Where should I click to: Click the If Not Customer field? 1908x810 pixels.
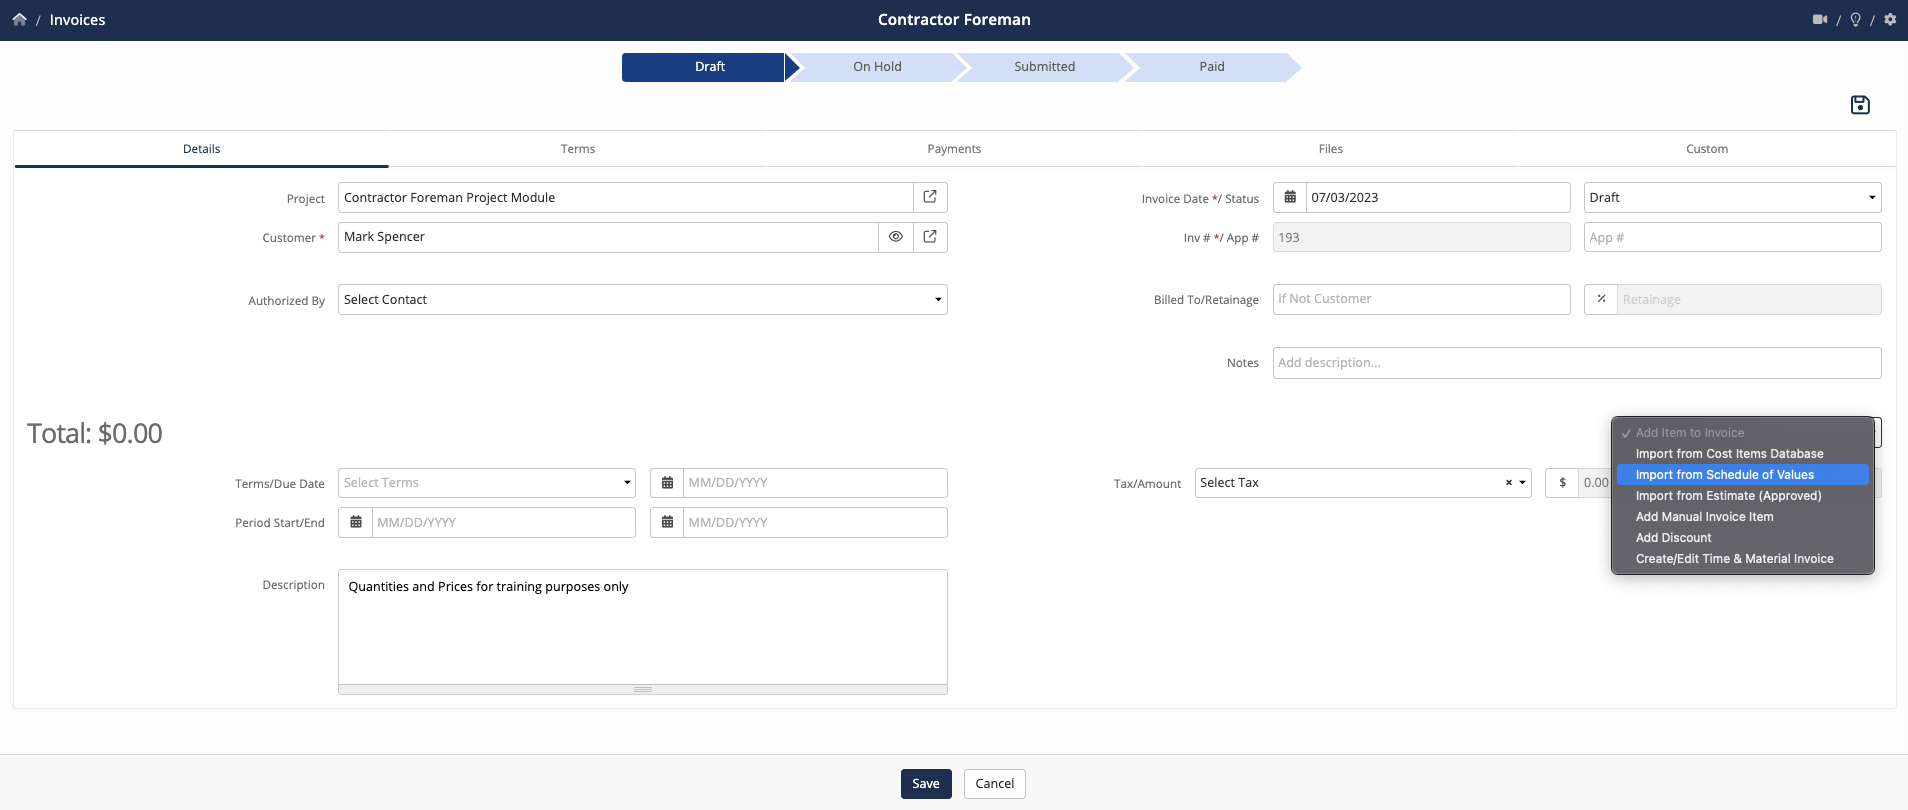click(1421, 299)
